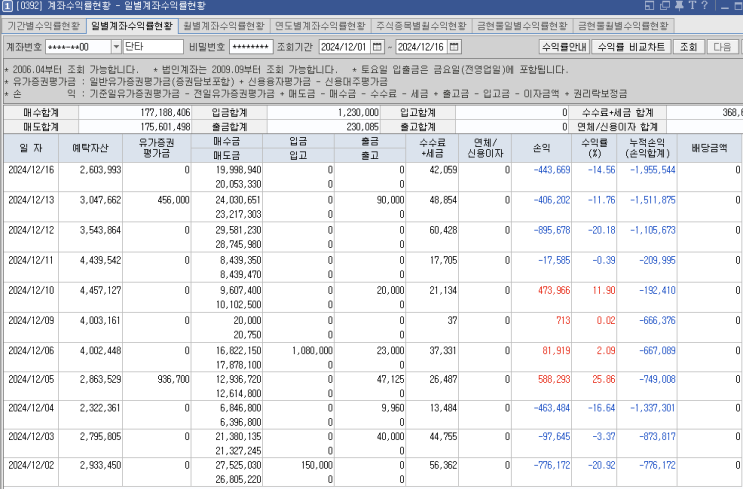Viewport: 743px width, 489px height.
Task: Focus the 비밀번호 password field
Action: pyautogui.click(x=251, y=47)
